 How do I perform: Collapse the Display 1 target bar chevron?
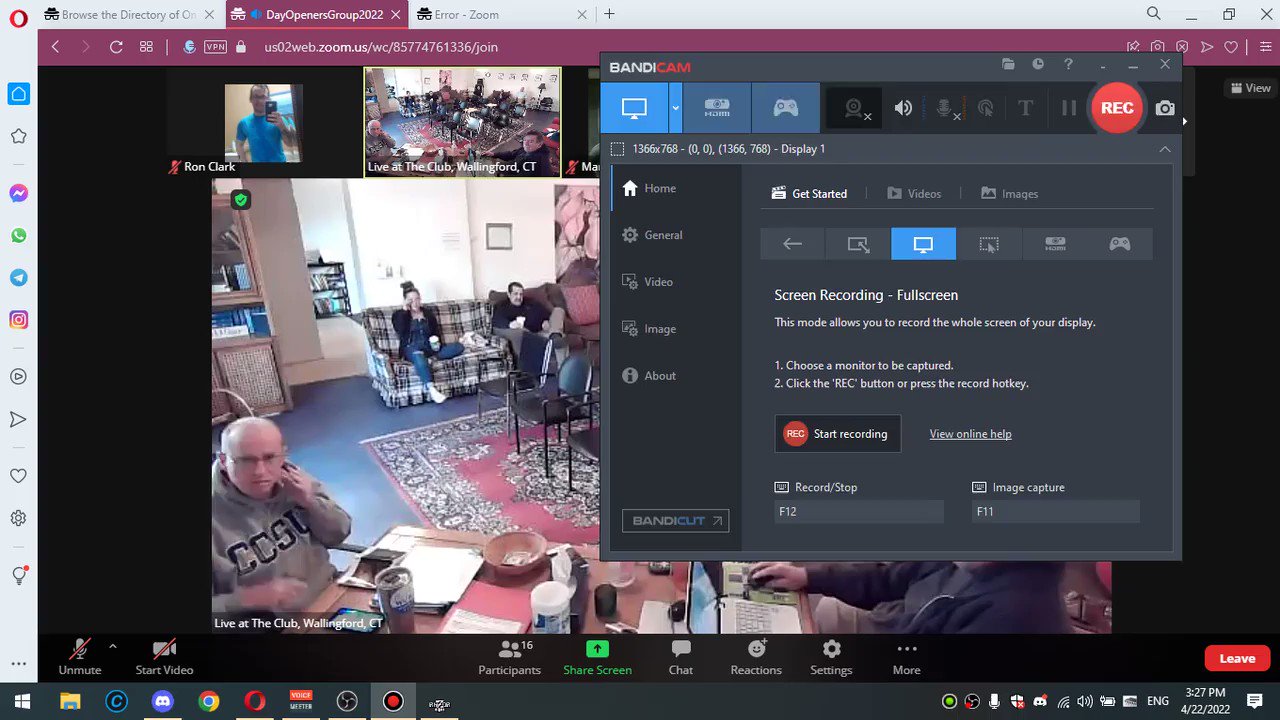[x=1164, y=149]
